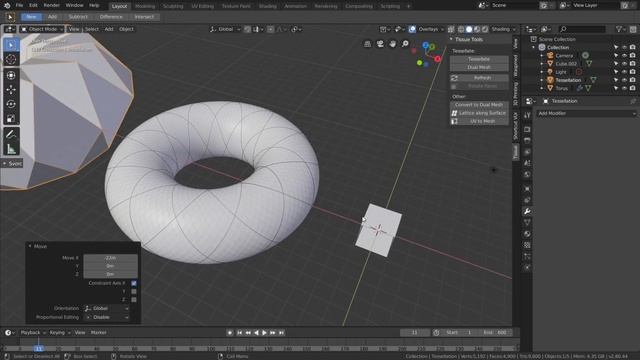This screenshot has height=360, width=640.
Task: Select the Measure tool
Action: click(x=11, y=149)
